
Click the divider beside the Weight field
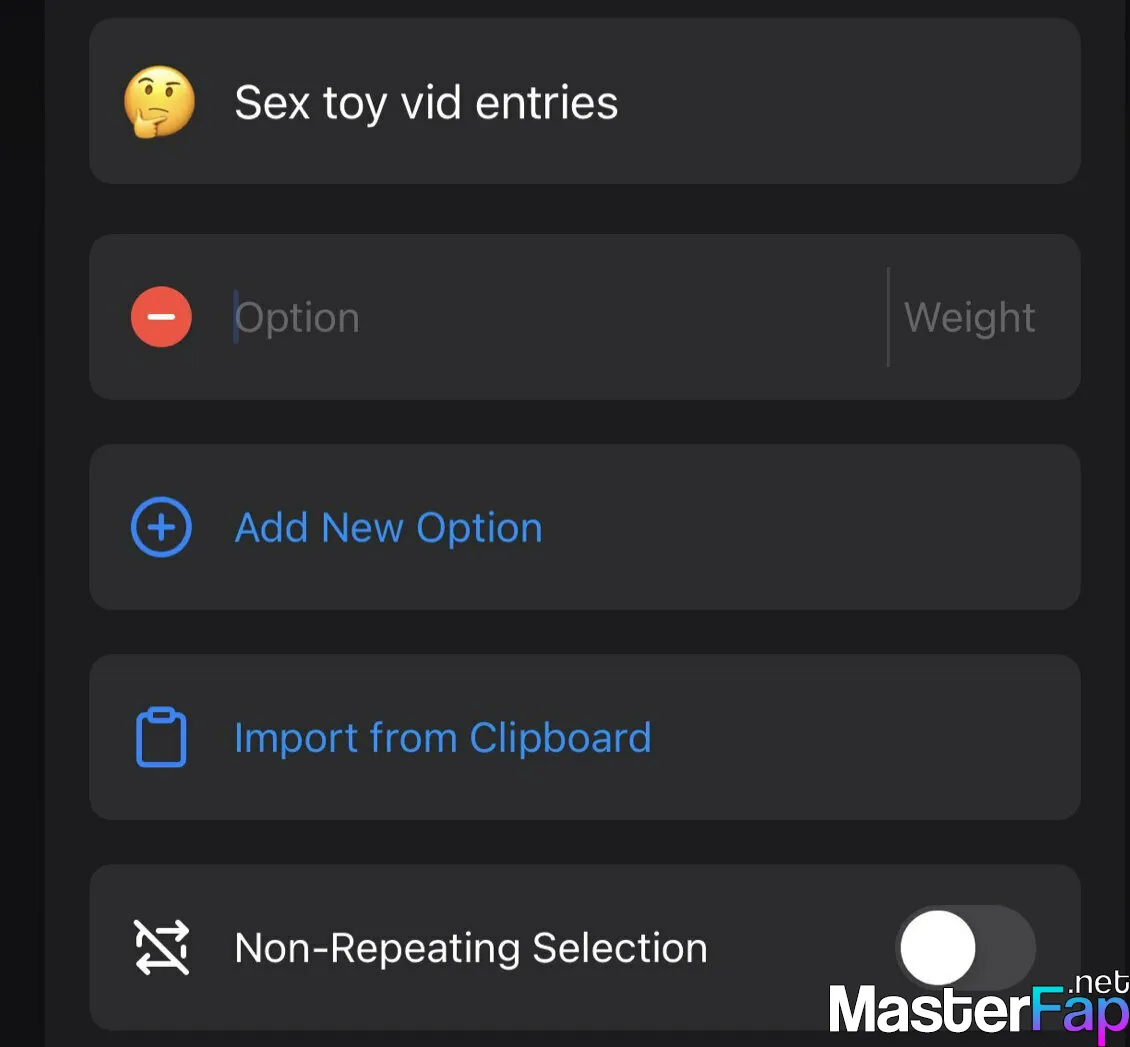pos(888,317)
